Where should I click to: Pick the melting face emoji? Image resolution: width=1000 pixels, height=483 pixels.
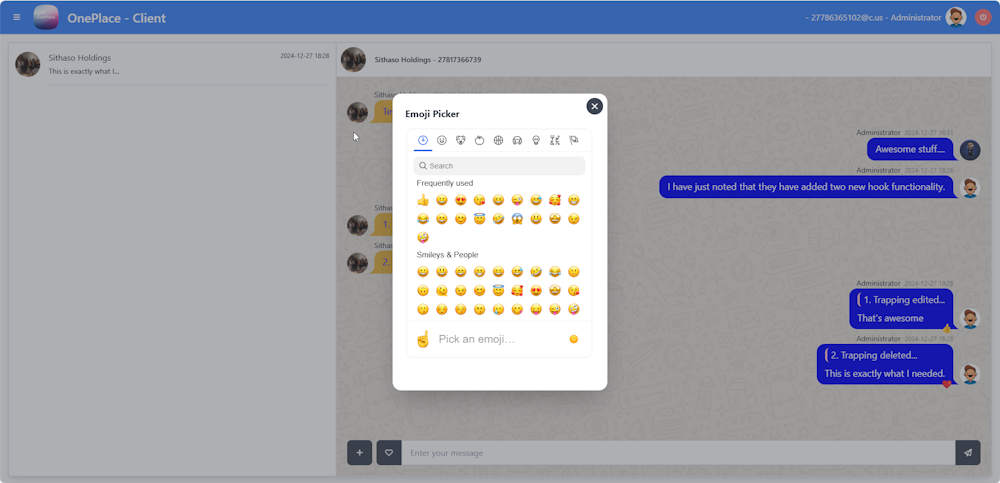click(x=442, y=290)
